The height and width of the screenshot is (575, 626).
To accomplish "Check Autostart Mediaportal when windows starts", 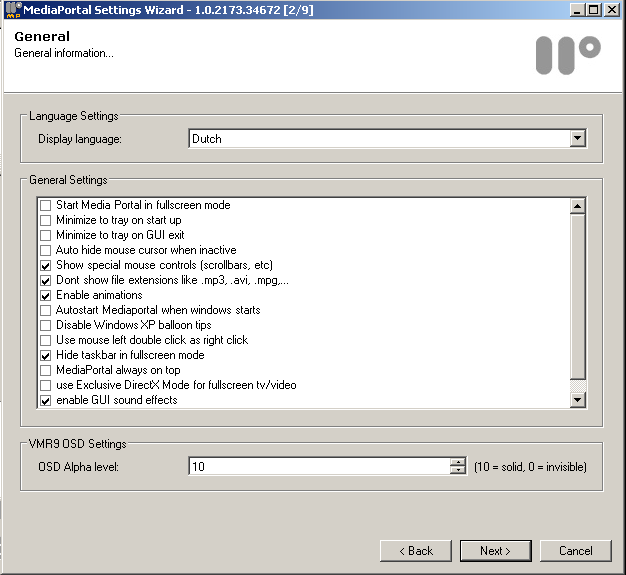I will pos(46,310).
